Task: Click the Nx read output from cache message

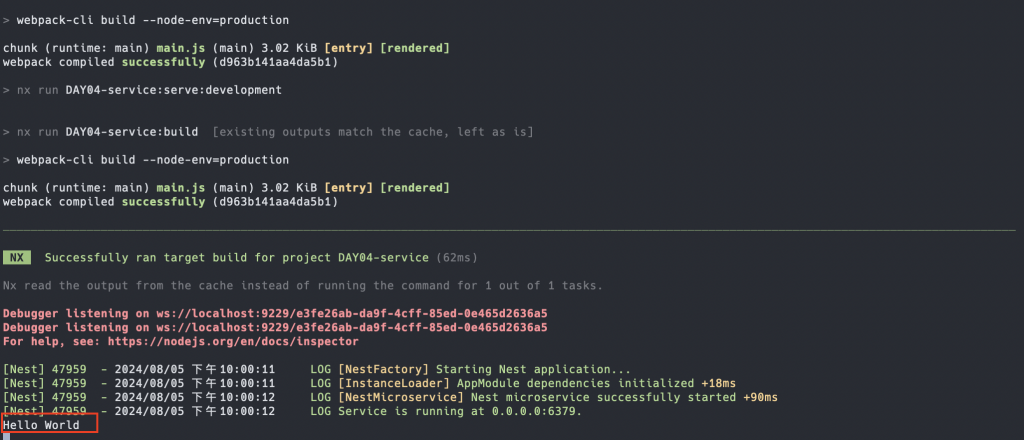Action: 303,285
